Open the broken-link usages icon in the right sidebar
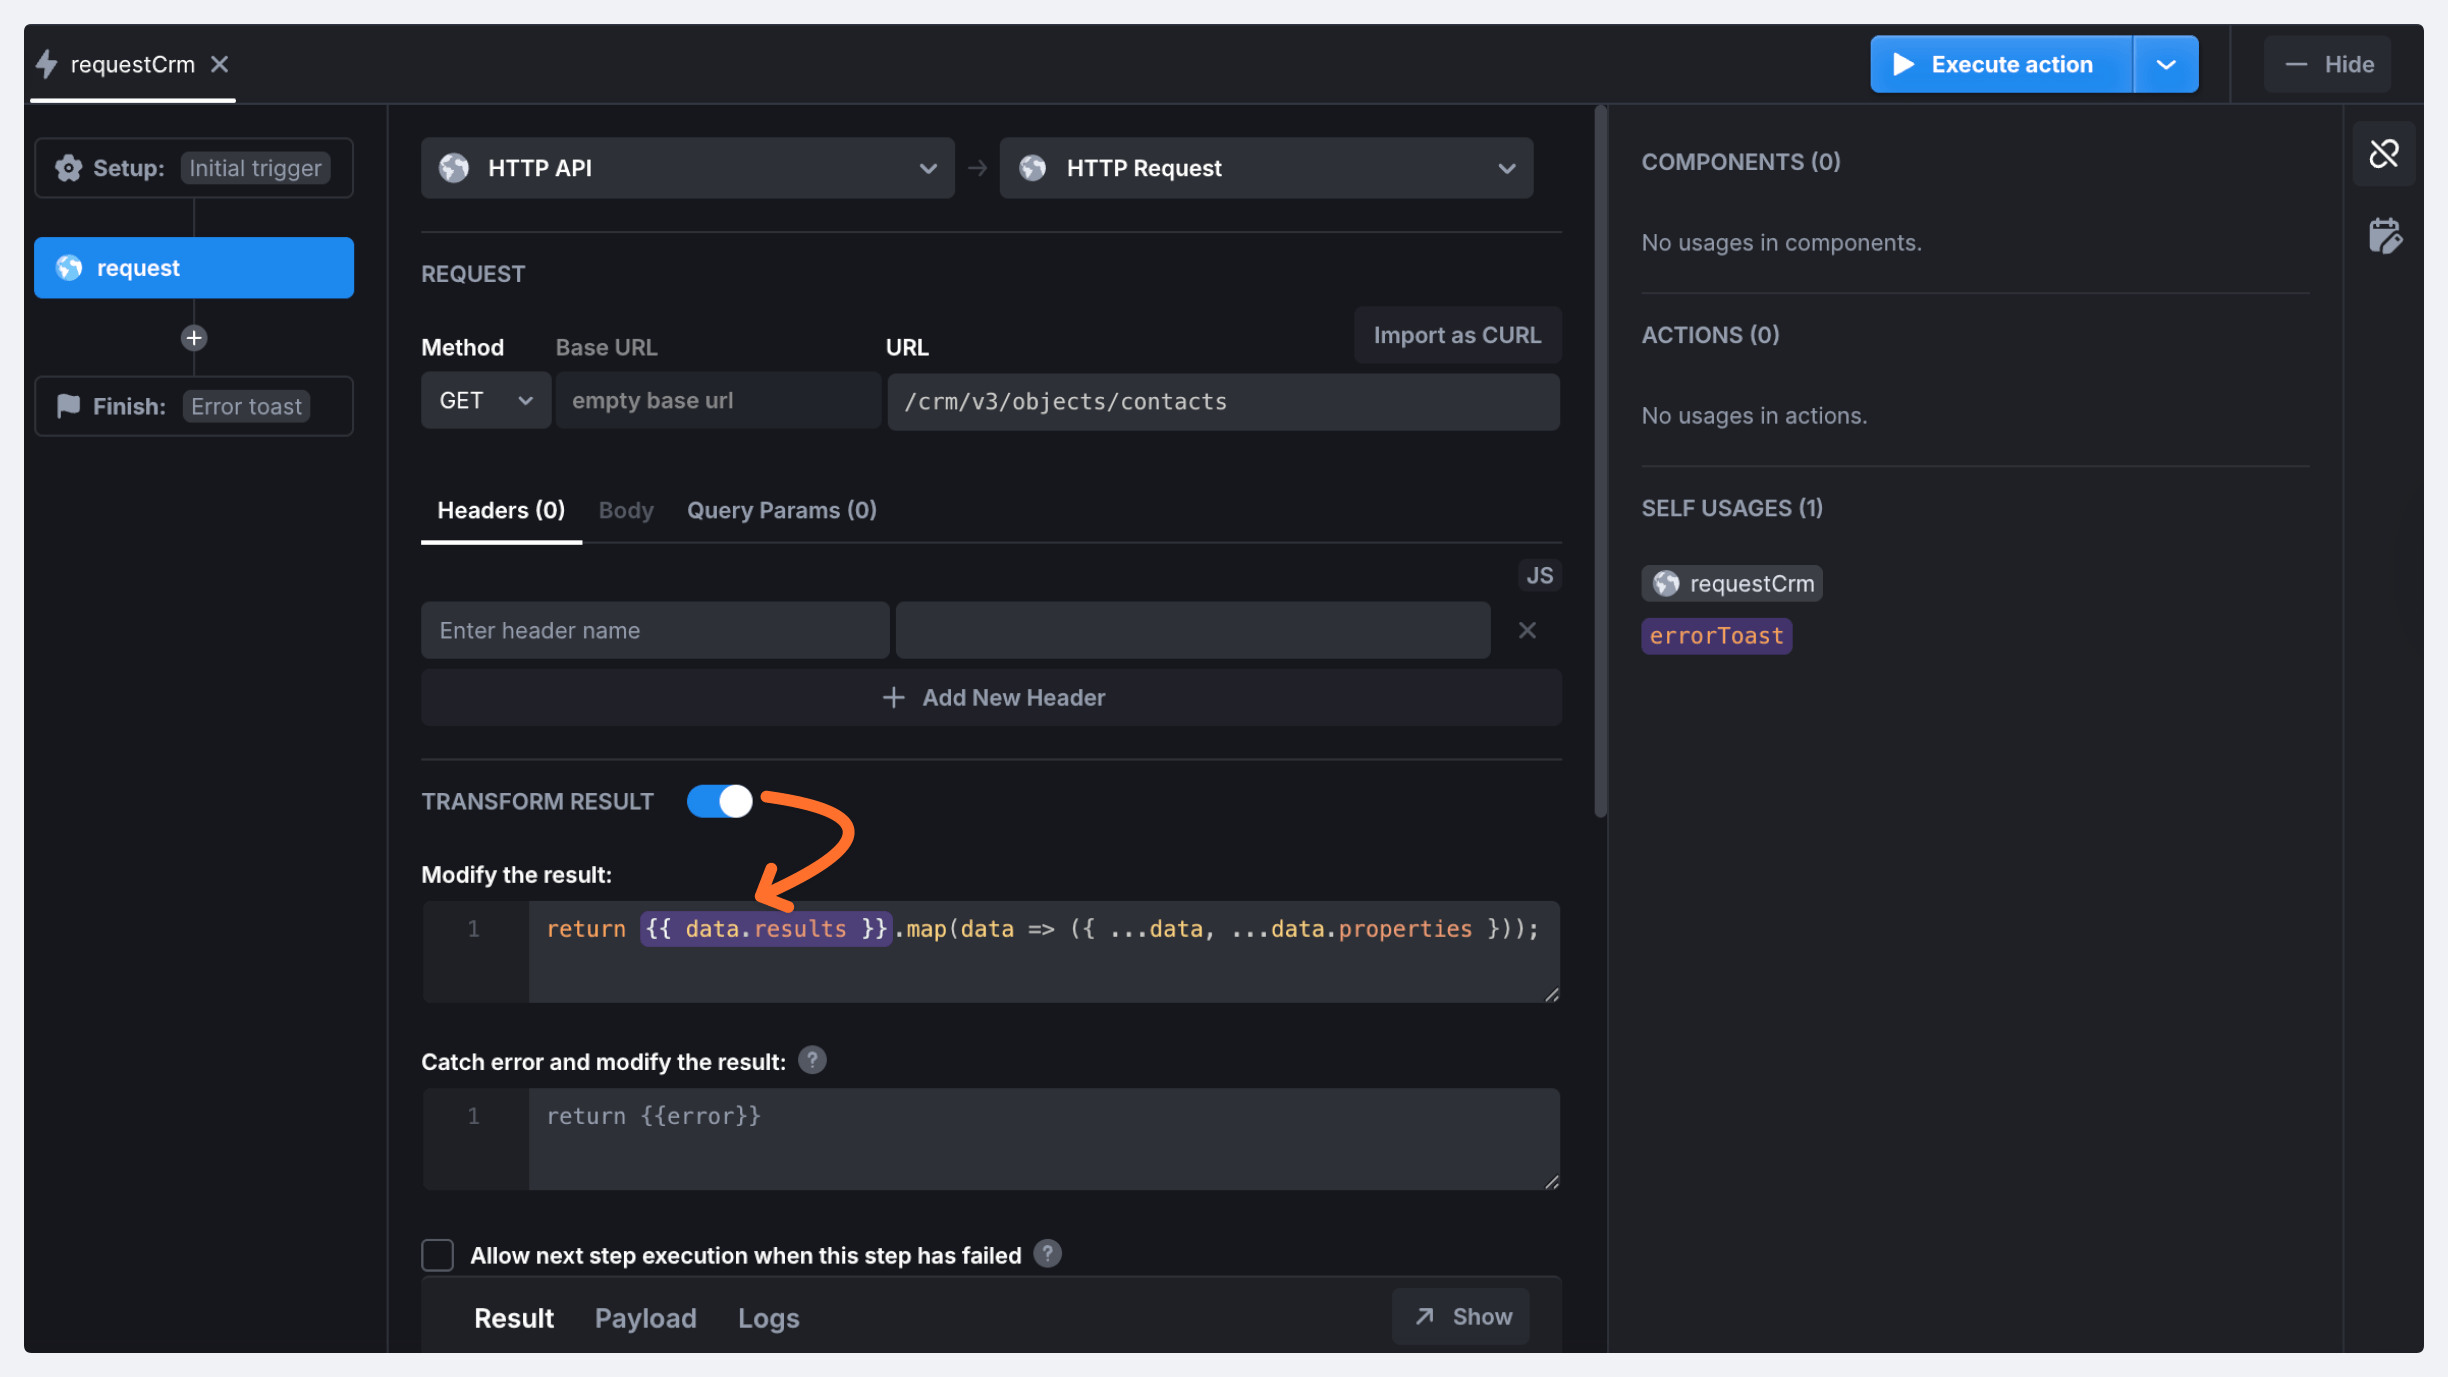The width and height of the screenshot is (2448, 1377). click(x=2384, y=154)
